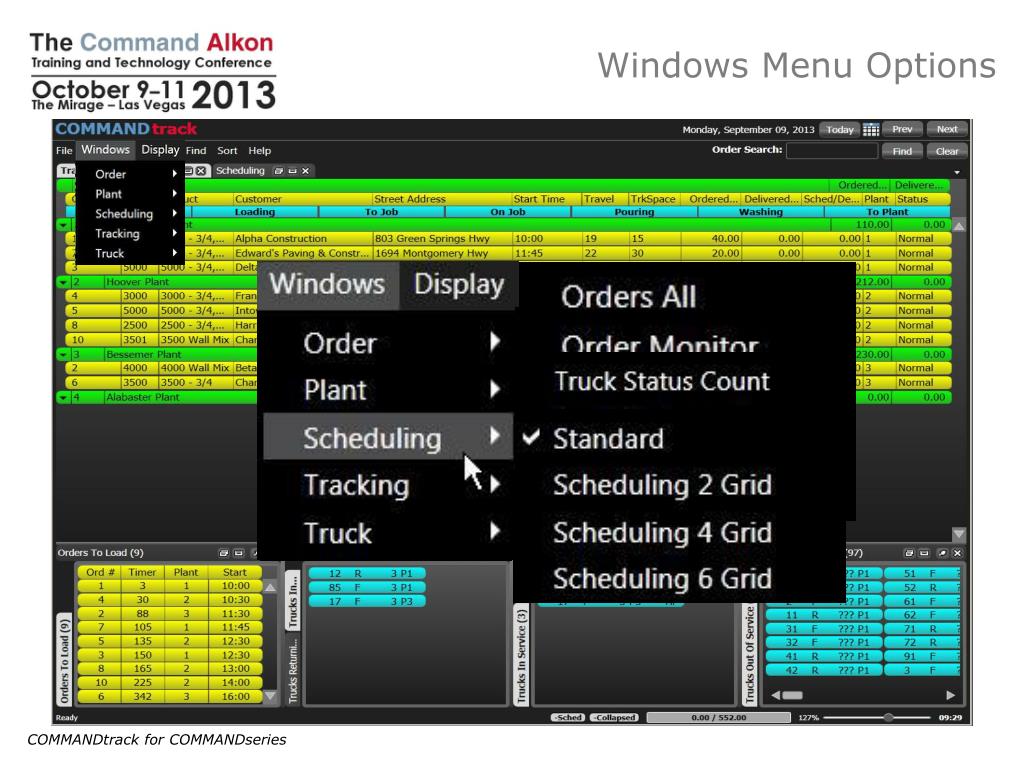1024x768 pixels.
Task: Open the File menu
Action: click(x=64, y=150)
